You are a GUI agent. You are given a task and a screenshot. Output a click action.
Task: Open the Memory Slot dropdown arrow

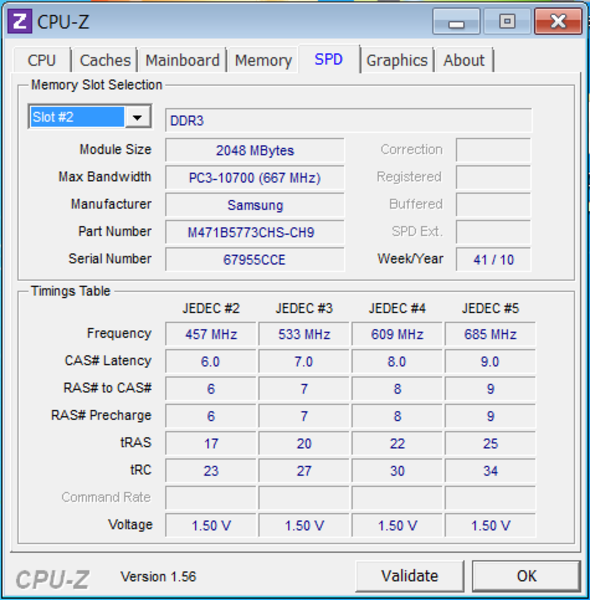[137, 117]
